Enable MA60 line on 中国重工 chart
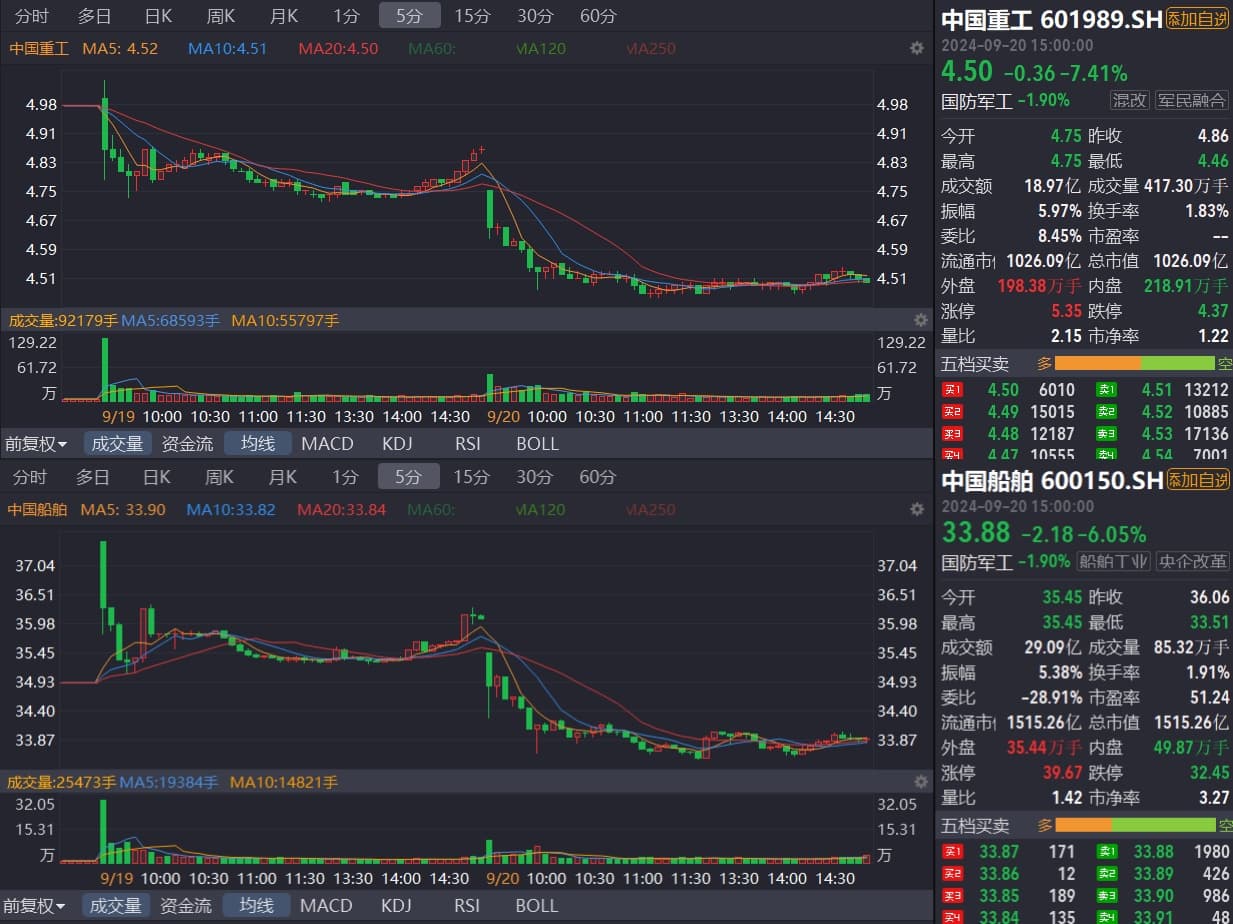The height and width of the screenshot is (924, 1233). point(432,48)
